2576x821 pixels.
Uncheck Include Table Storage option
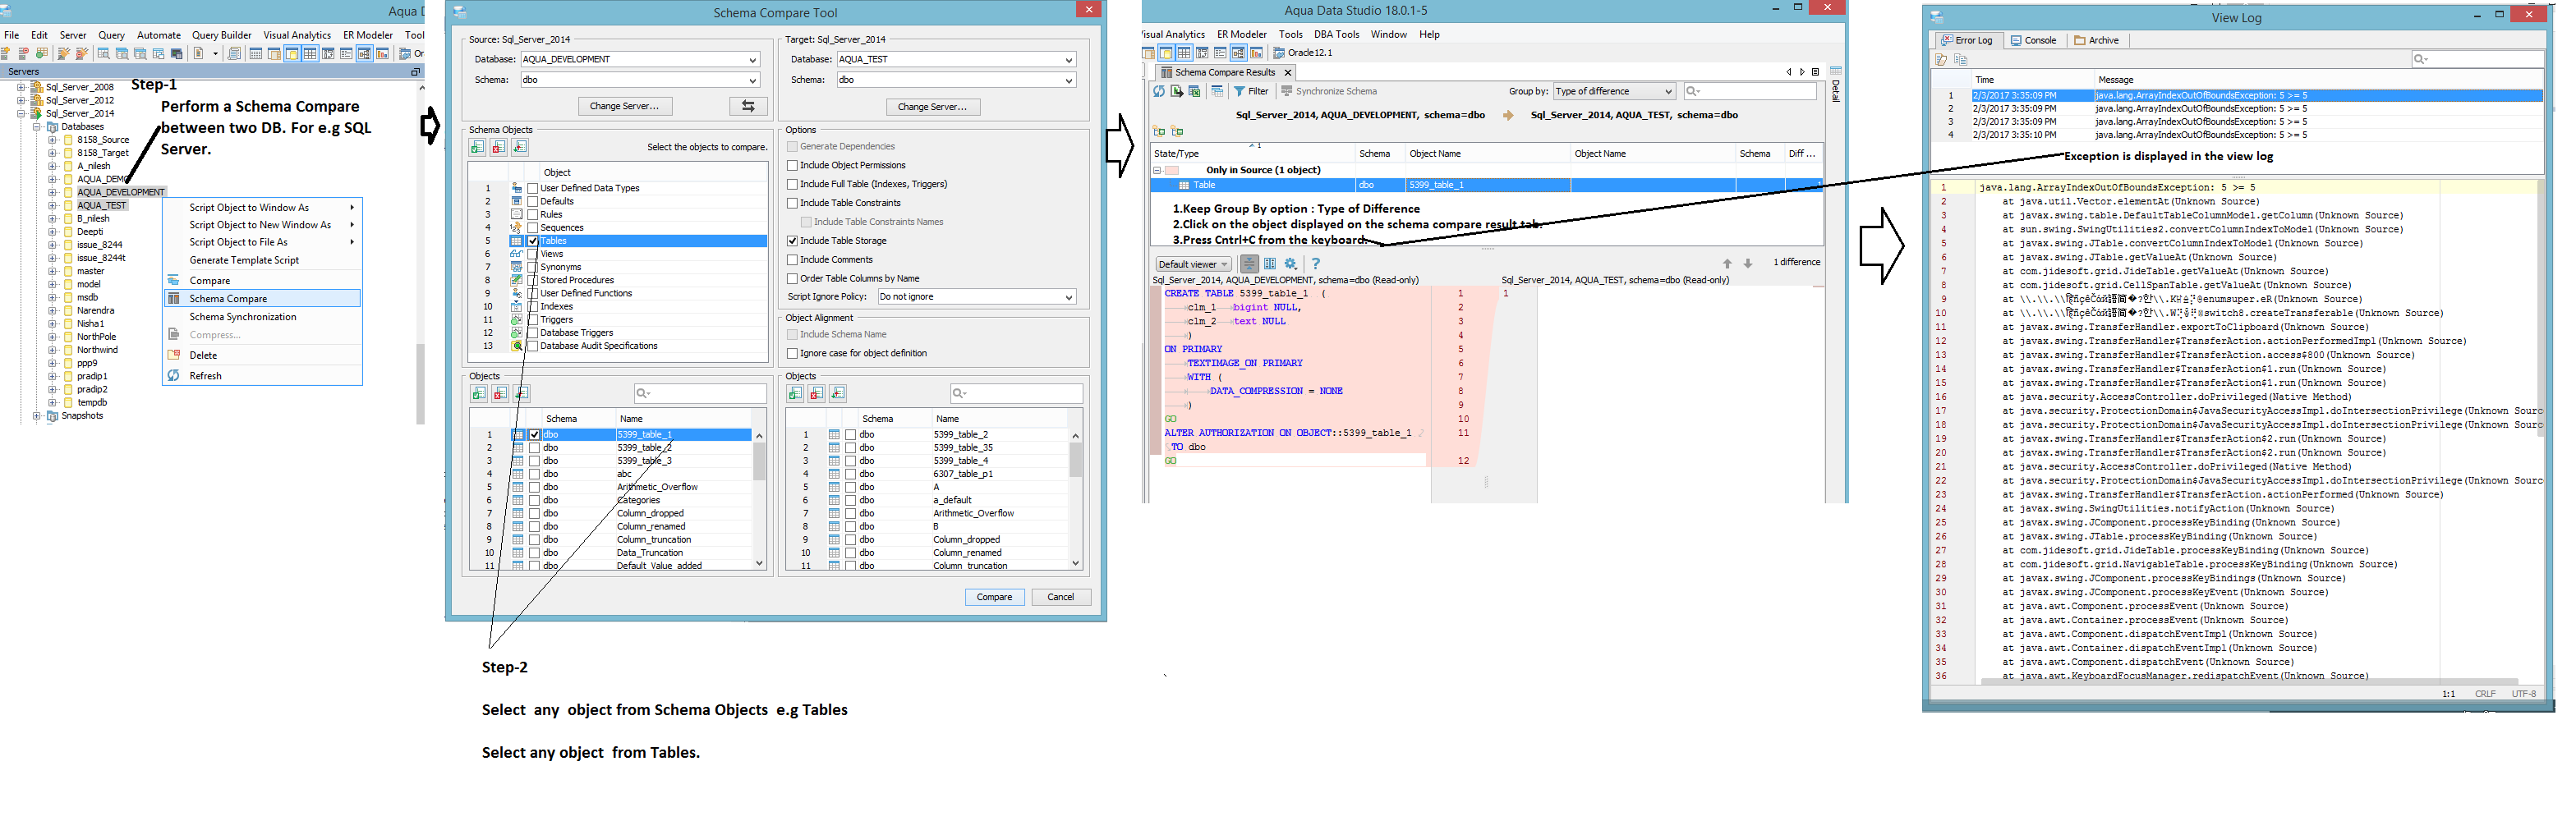point(793,241)
